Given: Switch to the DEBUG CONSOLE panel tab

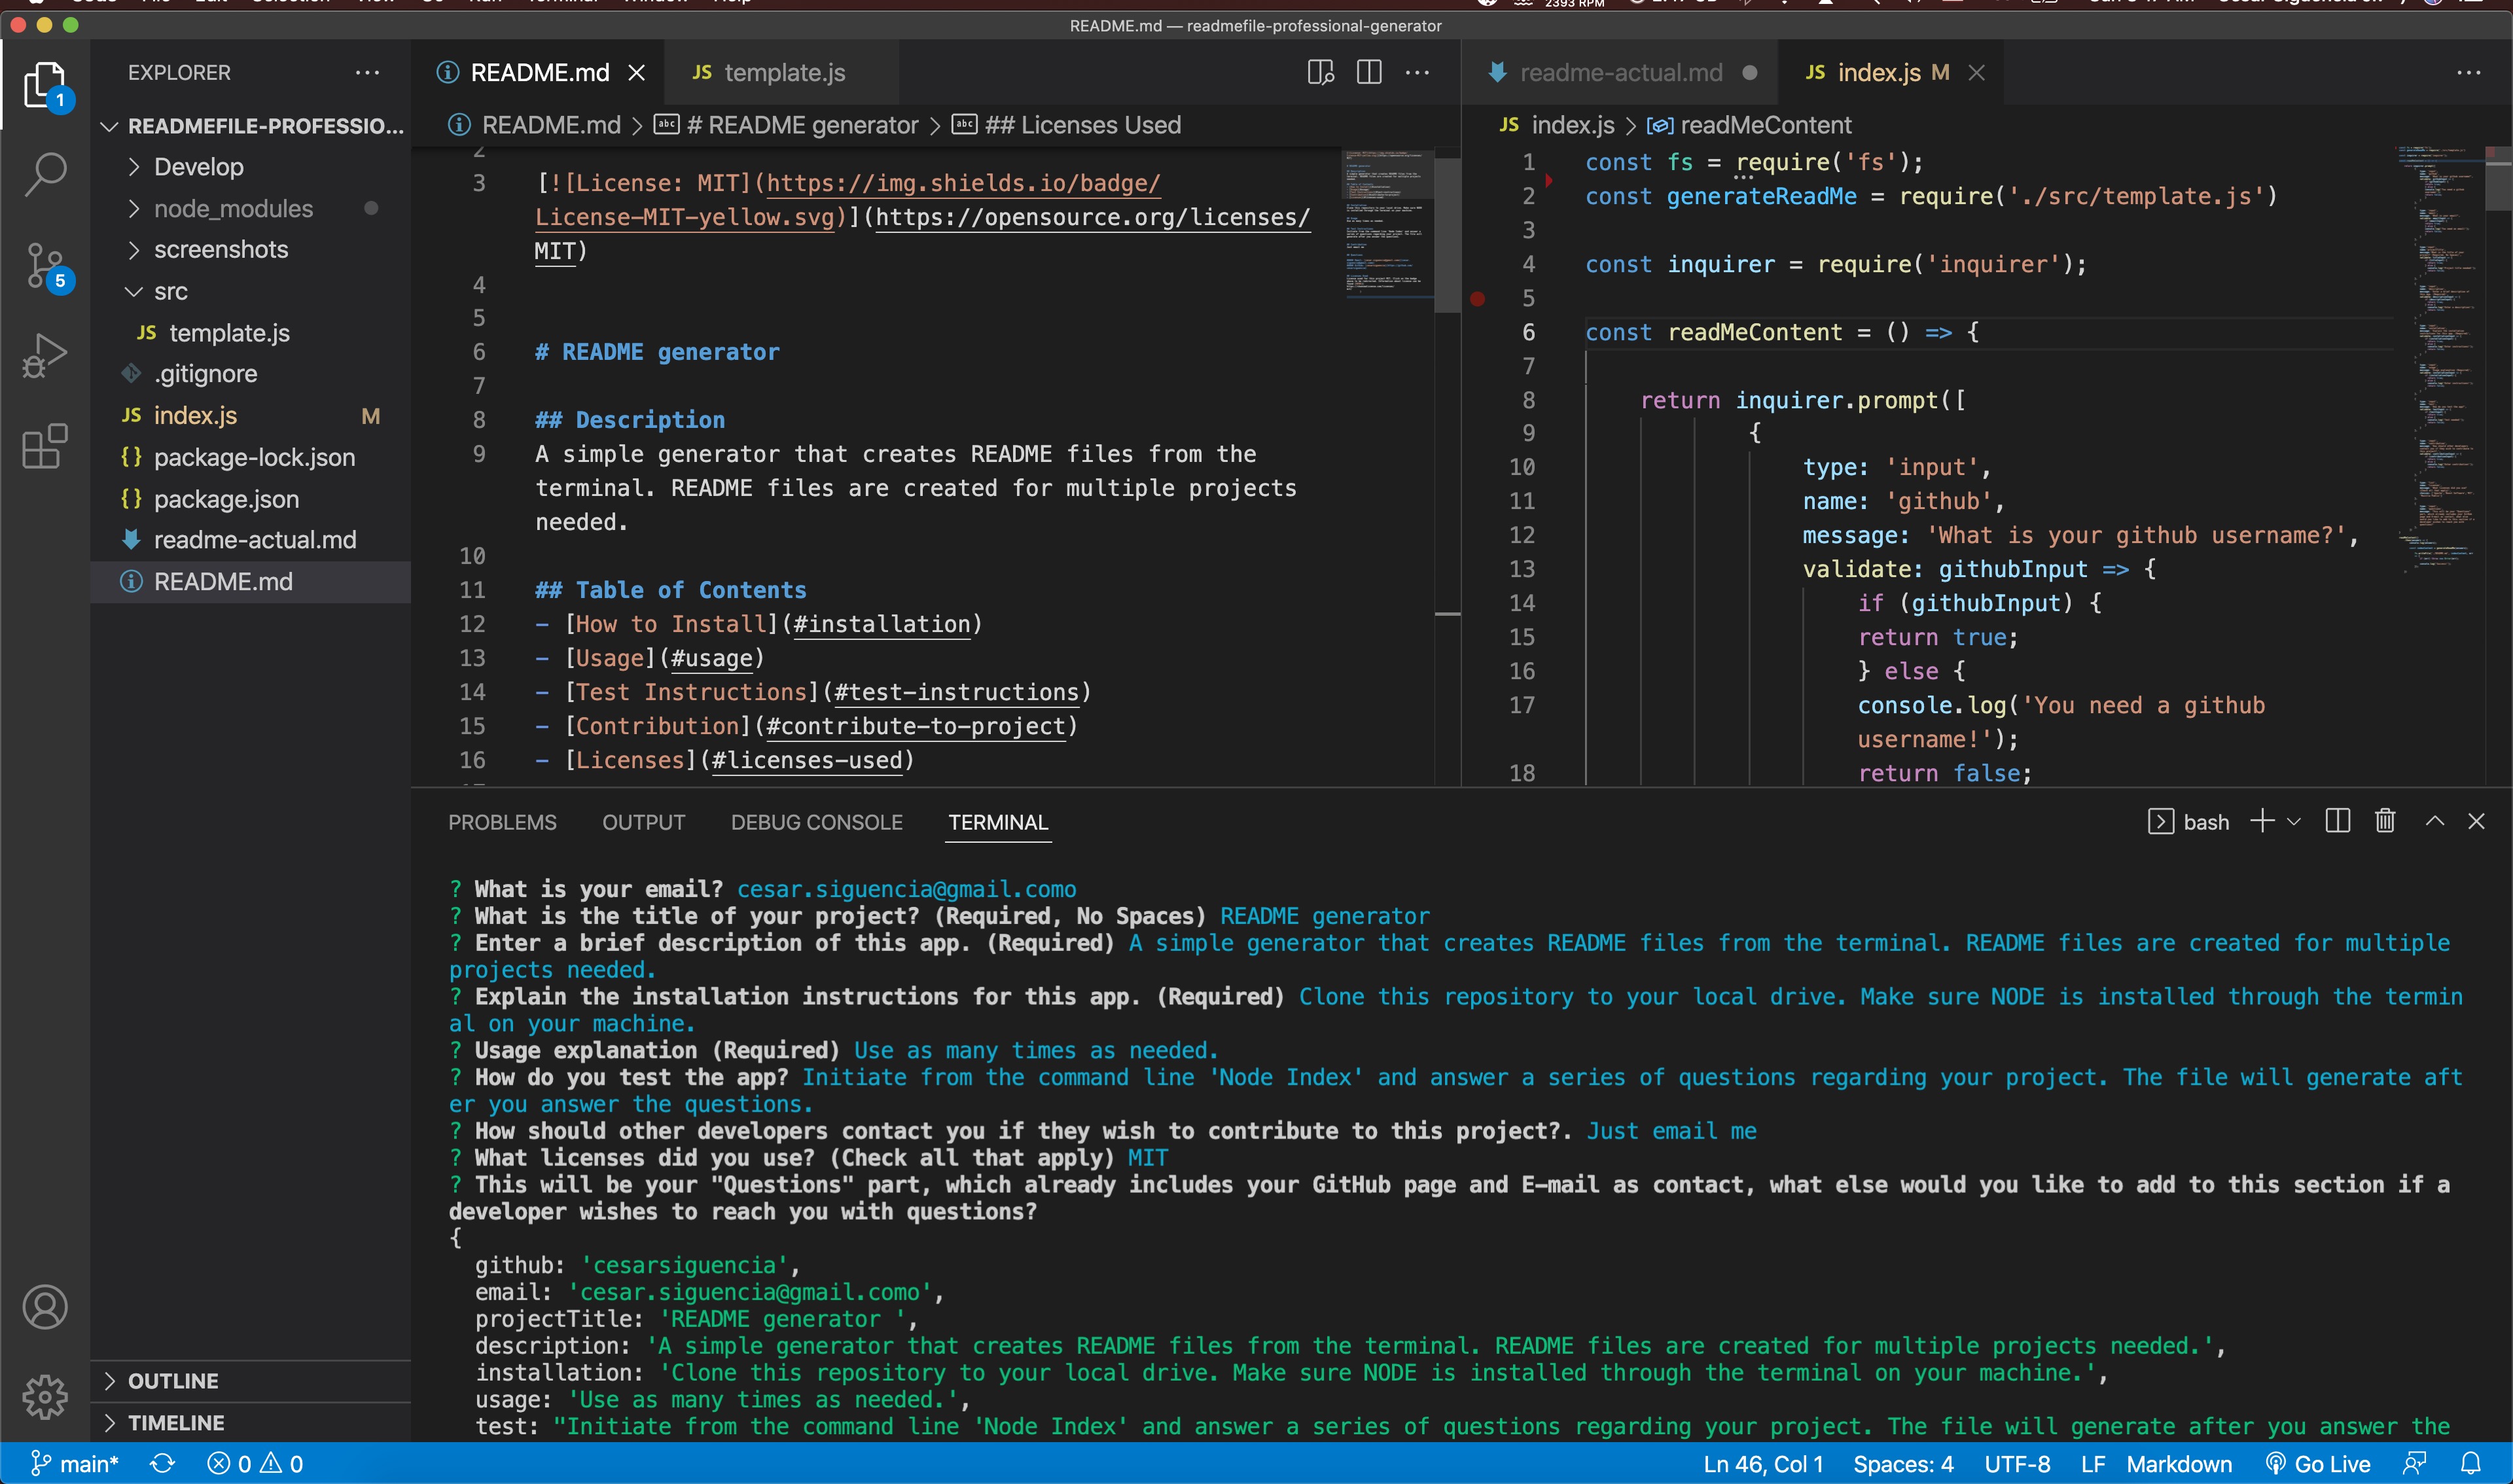Looking at the screenshot, I should 816,822.
